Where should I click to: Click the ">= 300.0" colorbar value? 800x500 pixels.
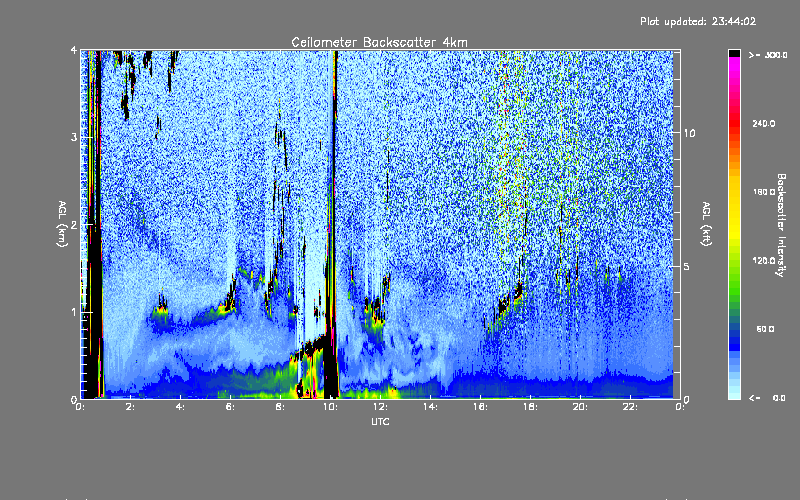pyautogui.click(x=768, y=55)
